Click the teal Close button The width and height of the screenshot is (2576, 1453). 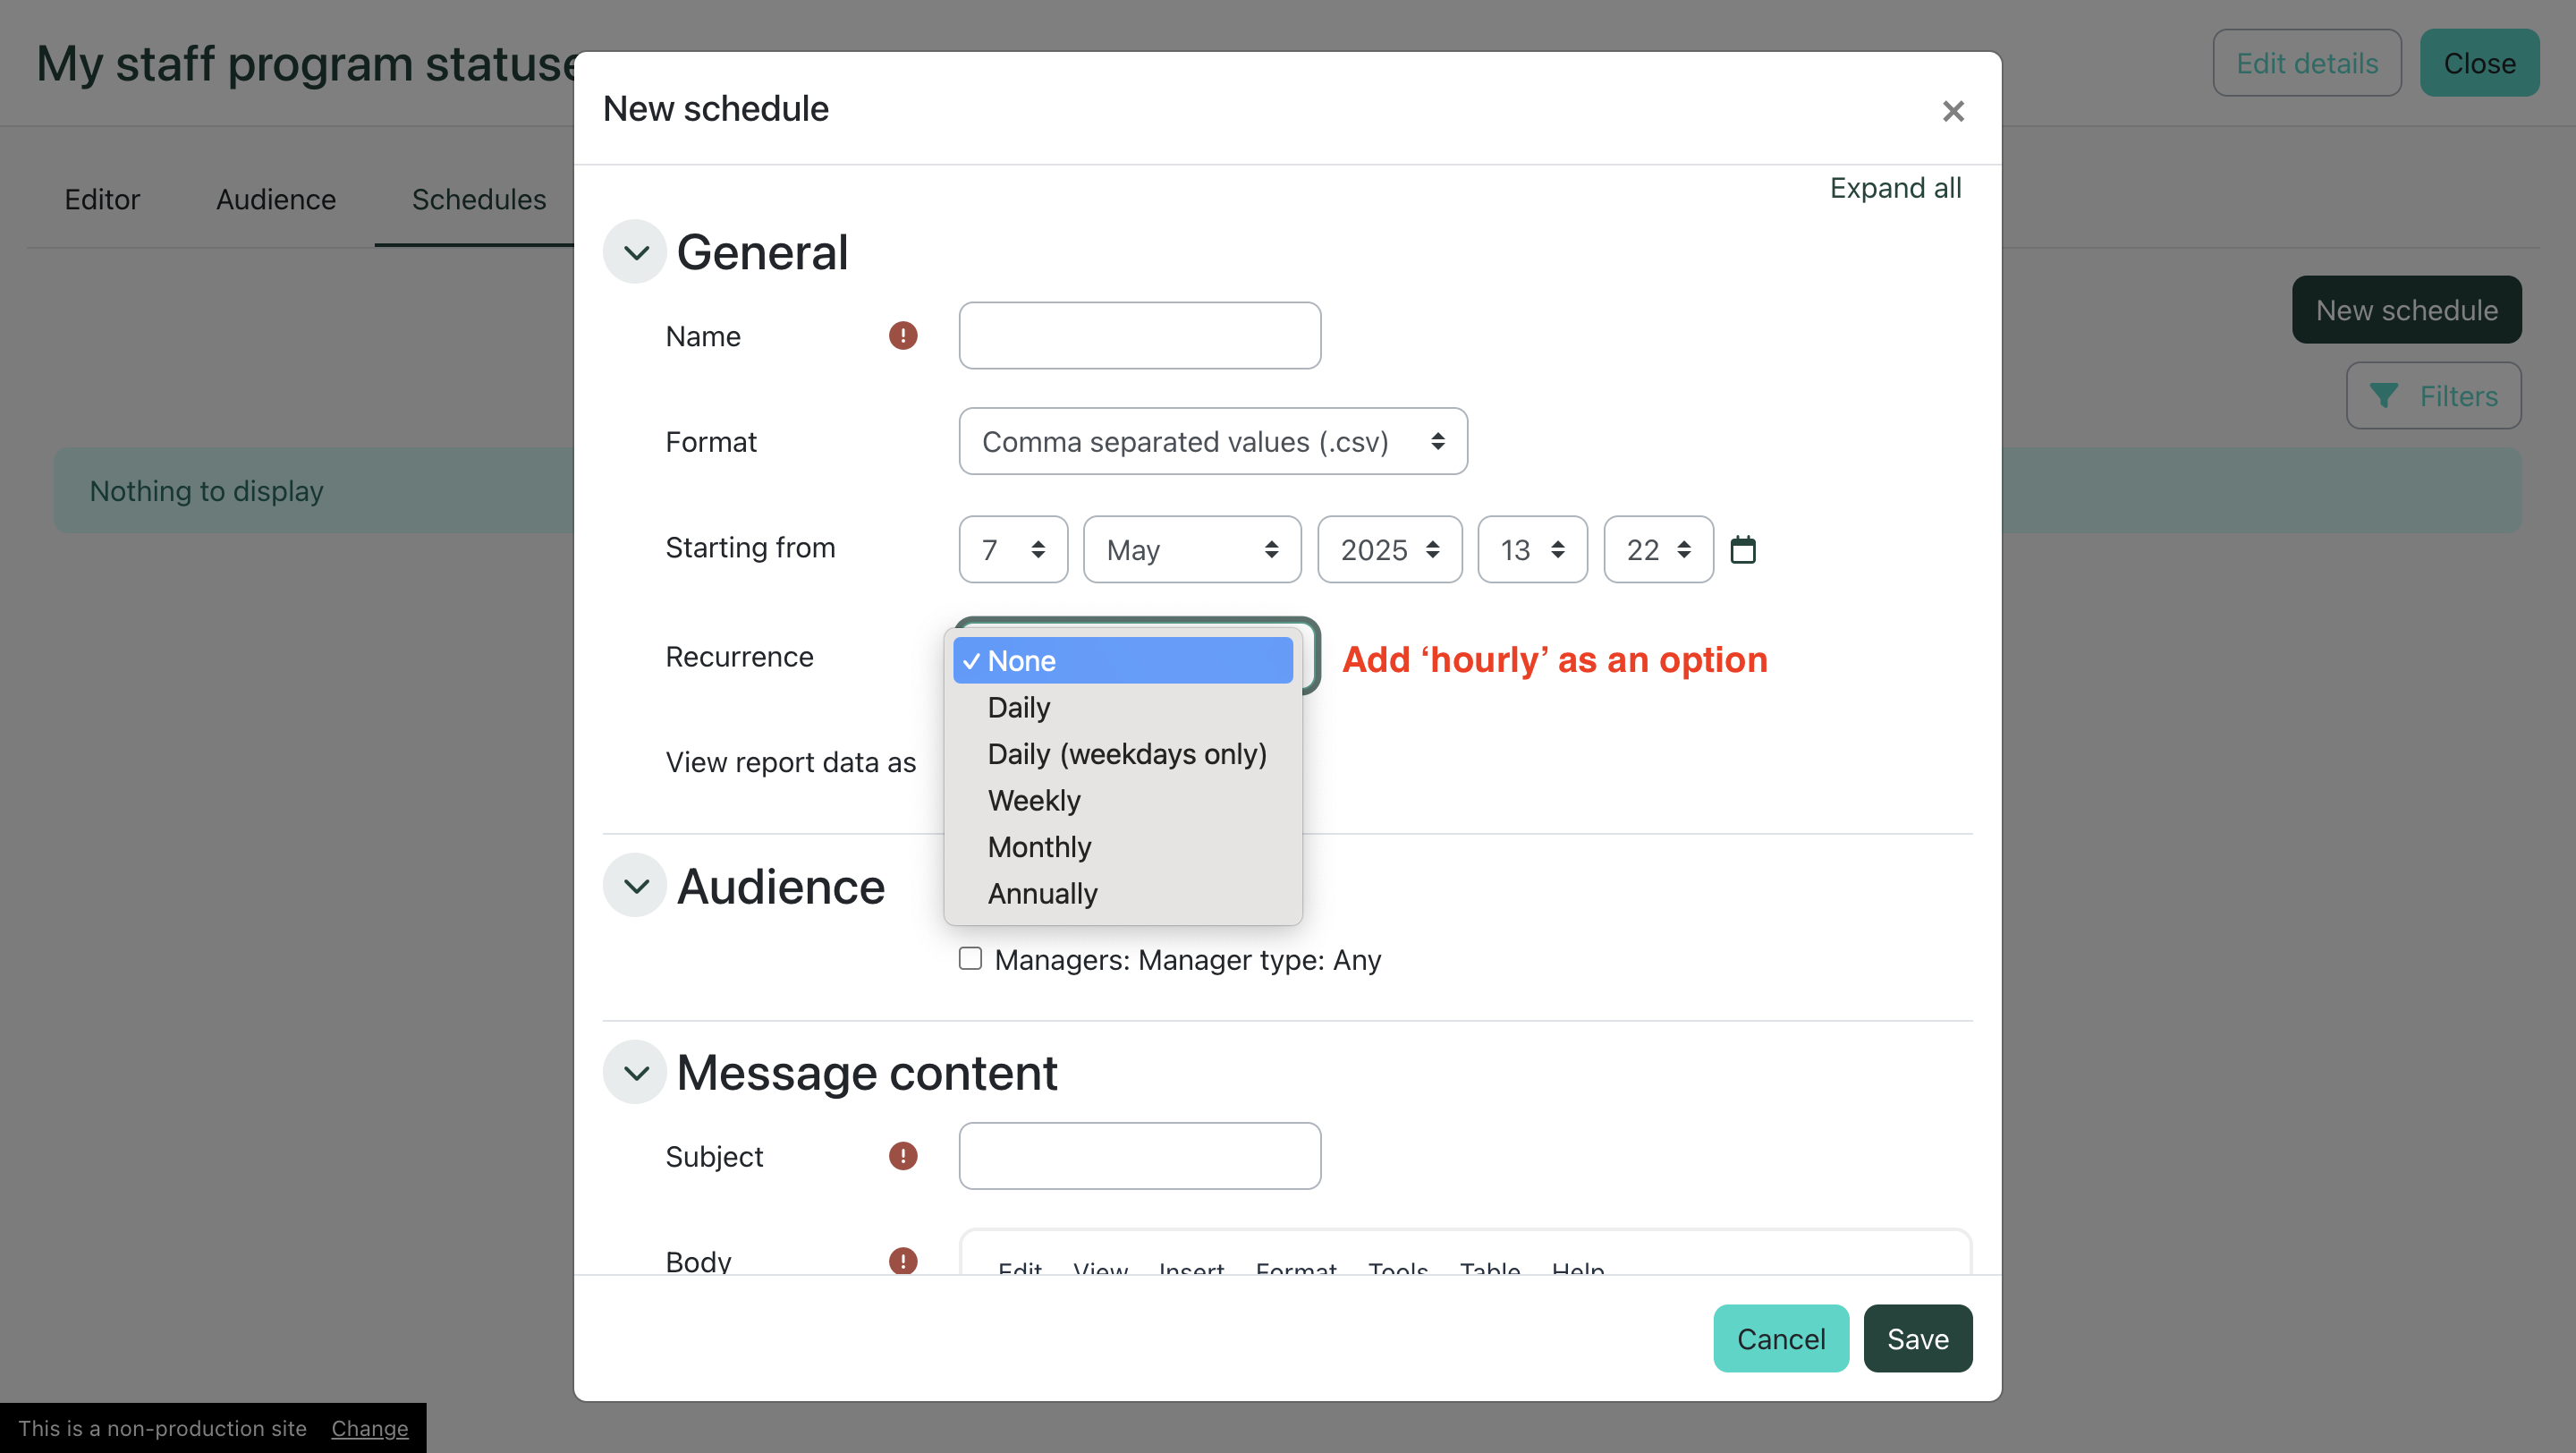(2479, 63)
